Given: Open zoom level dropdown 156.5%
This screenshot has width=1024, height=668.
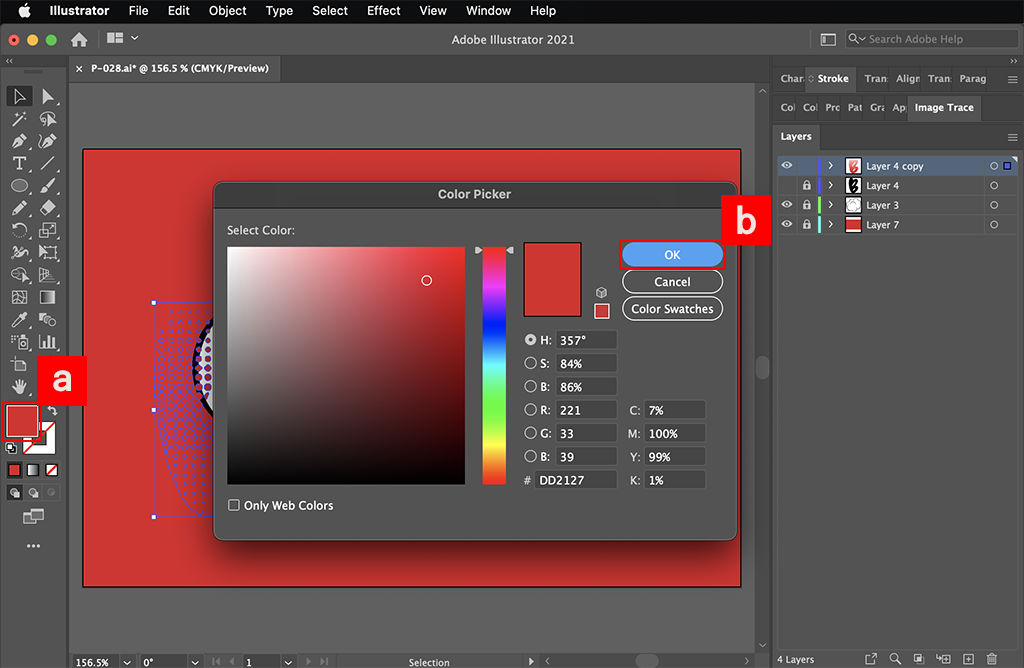Looking at the screenshot, I should (127, 662).
